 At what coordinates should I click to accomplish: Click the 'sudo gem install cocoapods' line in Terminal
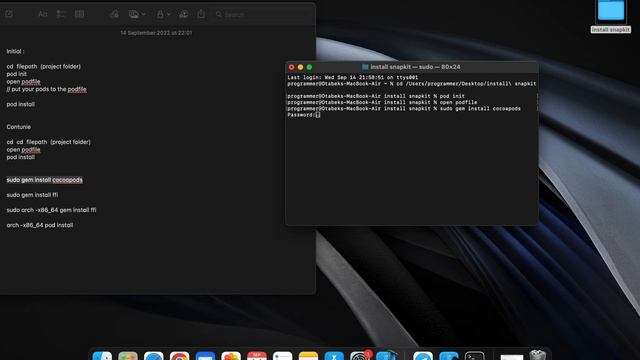(x=404, y=109)
